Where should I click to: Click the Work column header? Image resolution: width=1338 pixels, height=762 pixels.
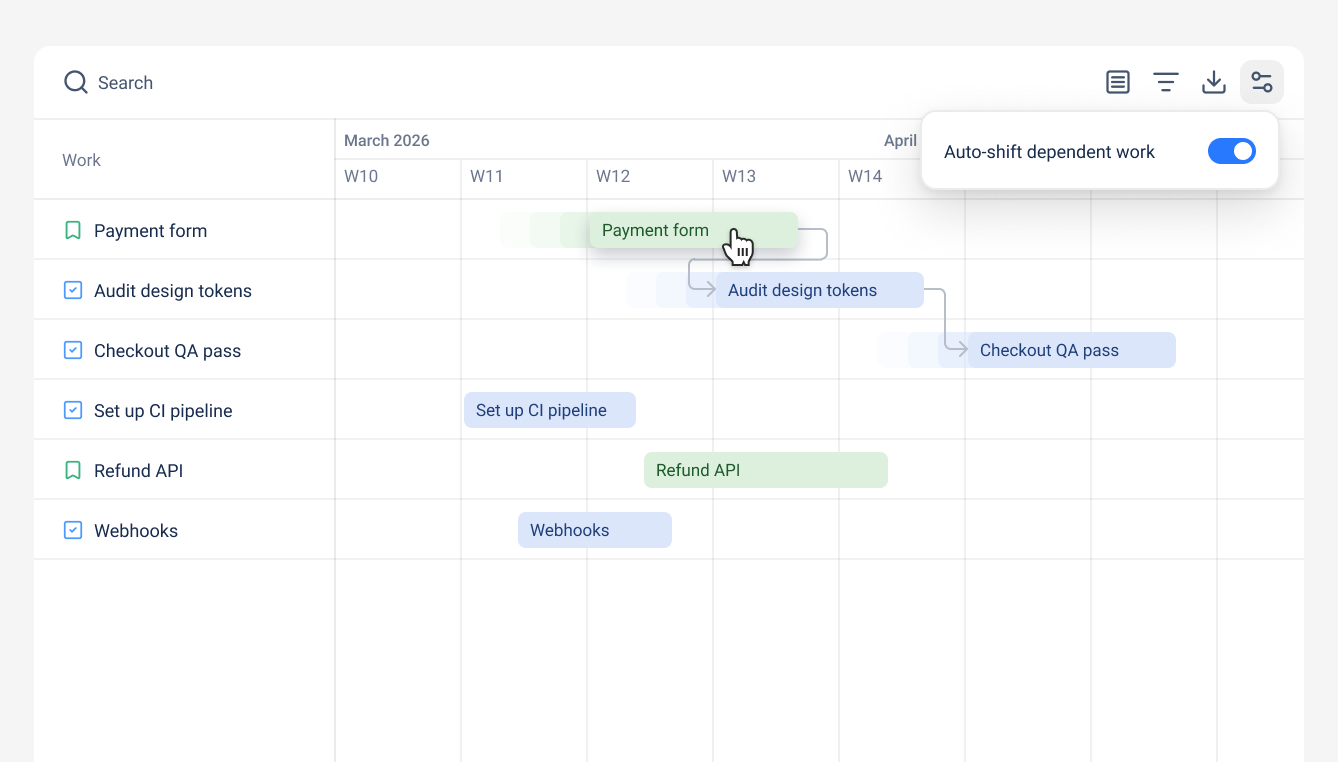tap(81, 160)
